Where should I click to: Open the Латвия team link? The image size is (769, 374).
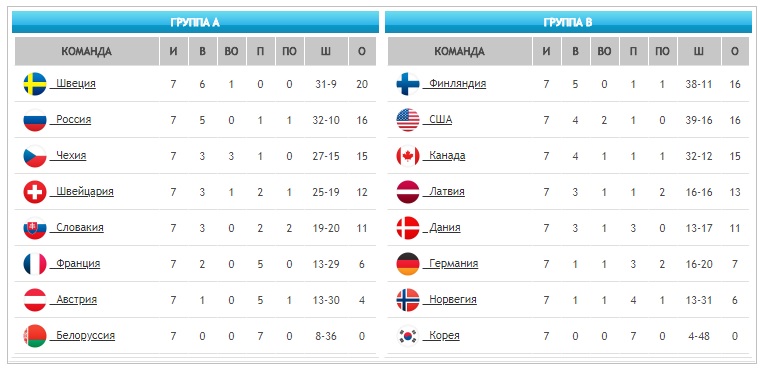[x=444, y=192]
